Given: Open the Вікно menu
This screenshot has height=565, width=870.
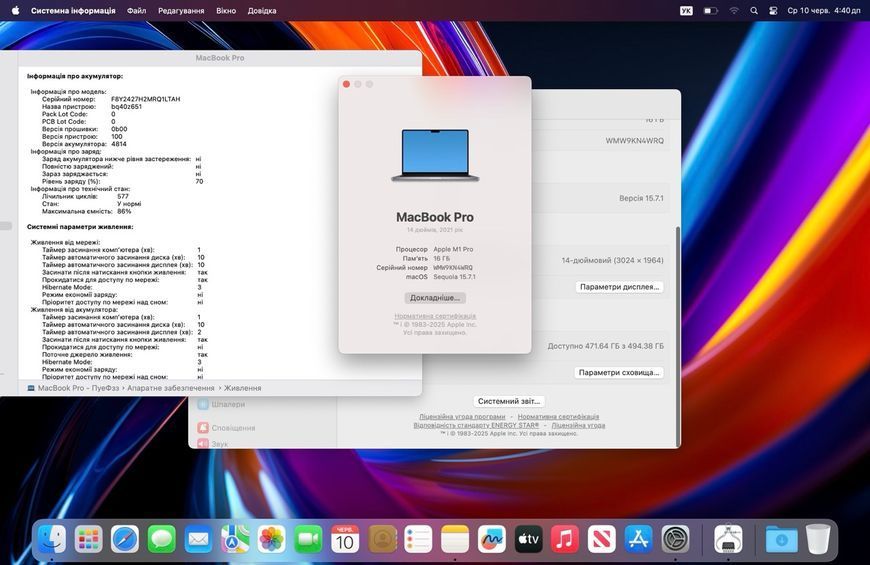Looking at the screenshot, I should click(x=226, y=11).
